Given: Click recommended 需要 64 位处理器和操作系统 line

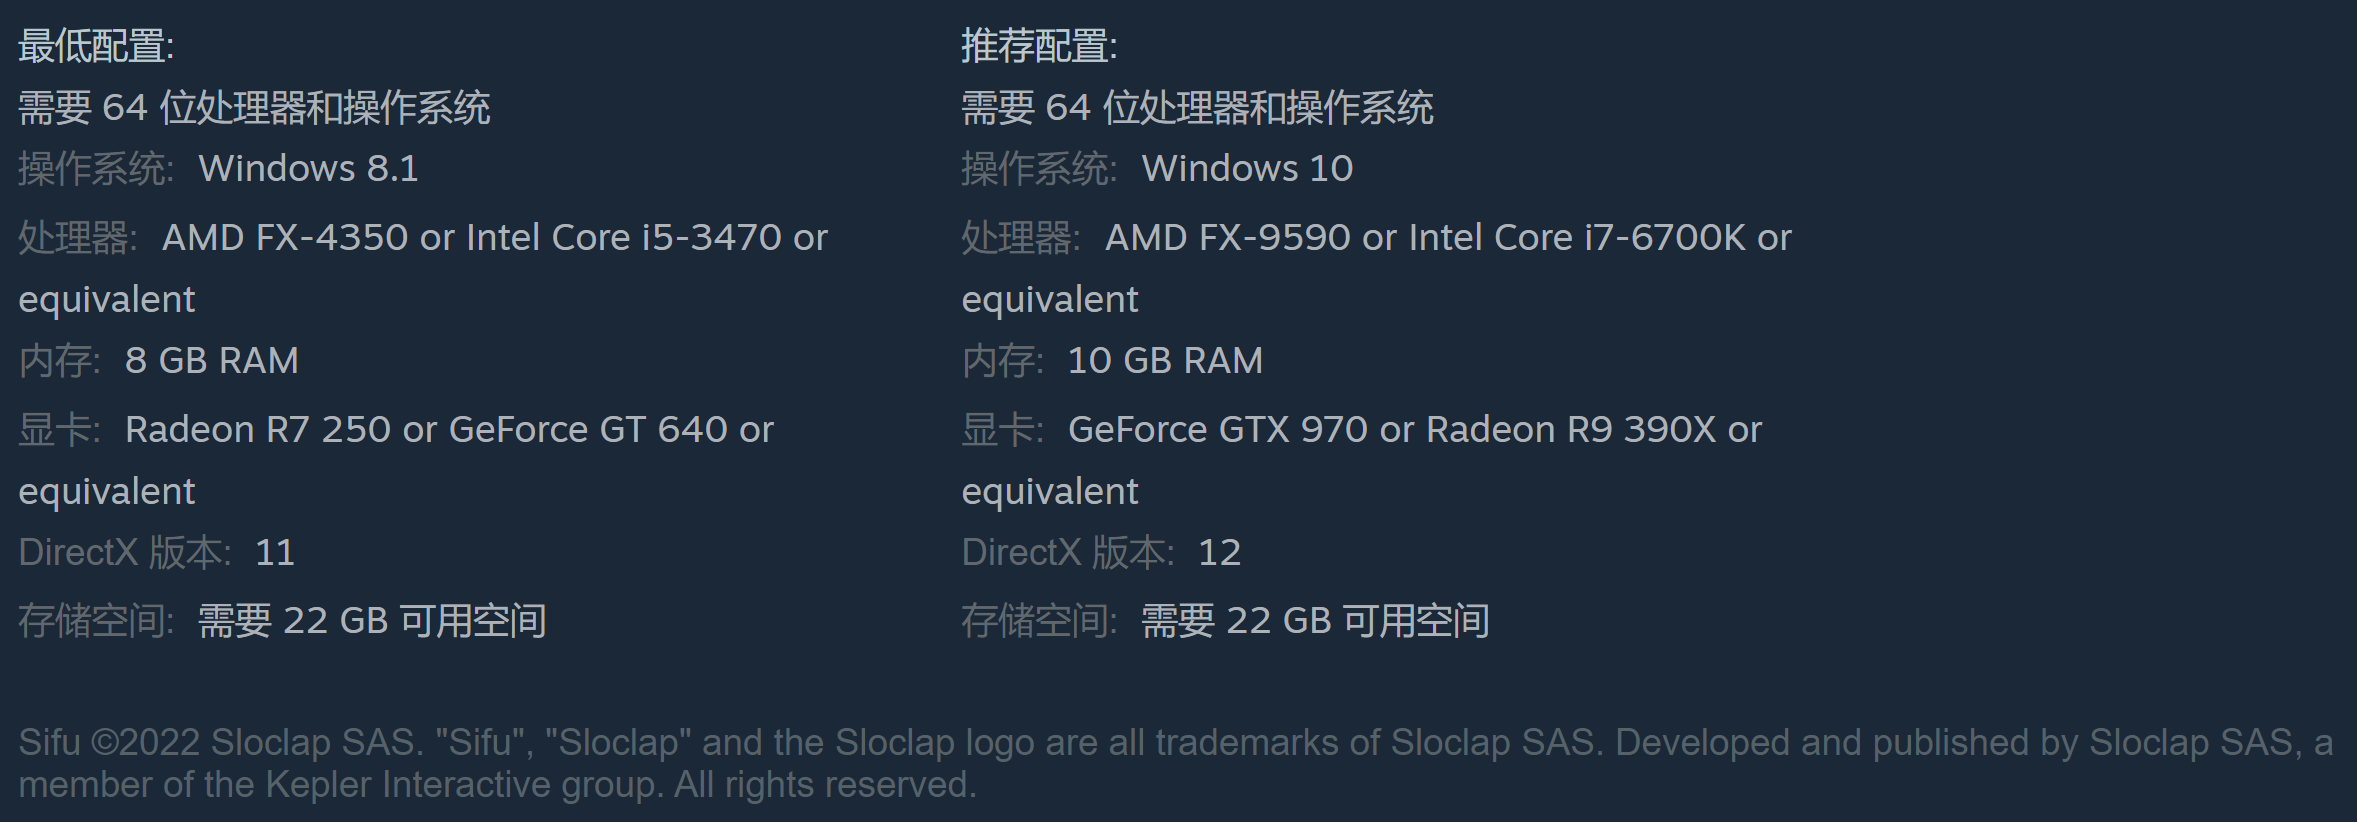Looking at the screenshot, I should pos(1197,108).
